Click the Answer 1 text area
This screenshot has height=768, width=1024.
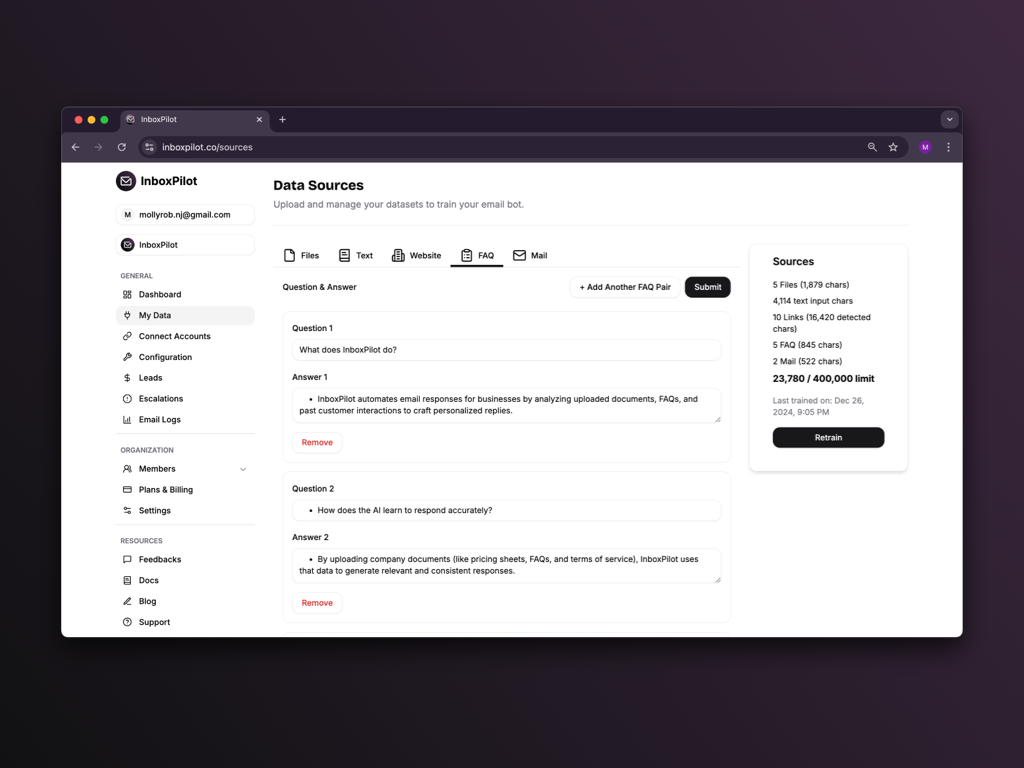click(x=507, y=406)
